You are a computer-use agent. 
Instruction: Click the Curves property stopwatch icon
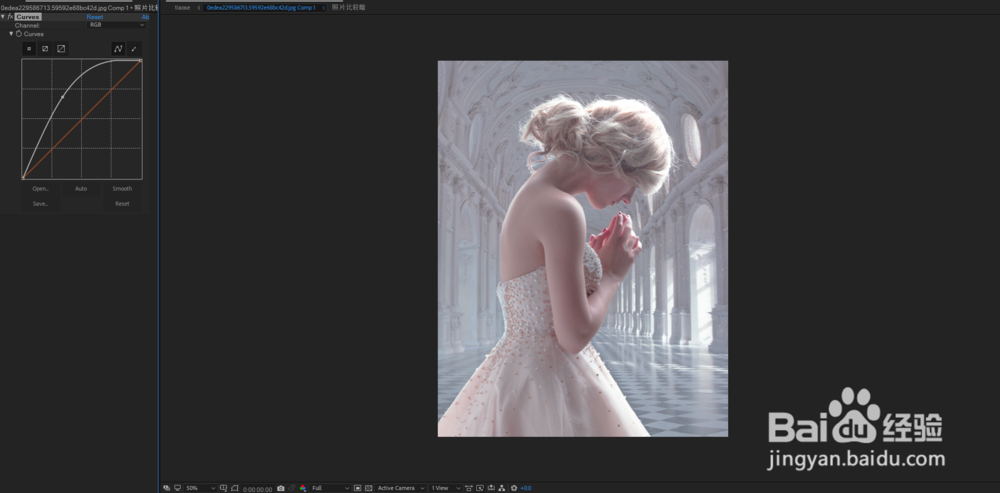tap(18, 33)
